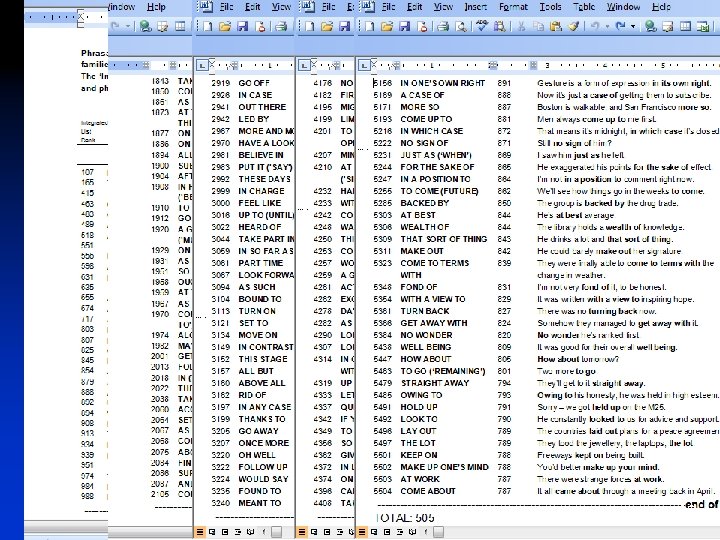Click horizontal scrollbar thumb in second window
Screen dimensions: 720x540
coord(276,532)
